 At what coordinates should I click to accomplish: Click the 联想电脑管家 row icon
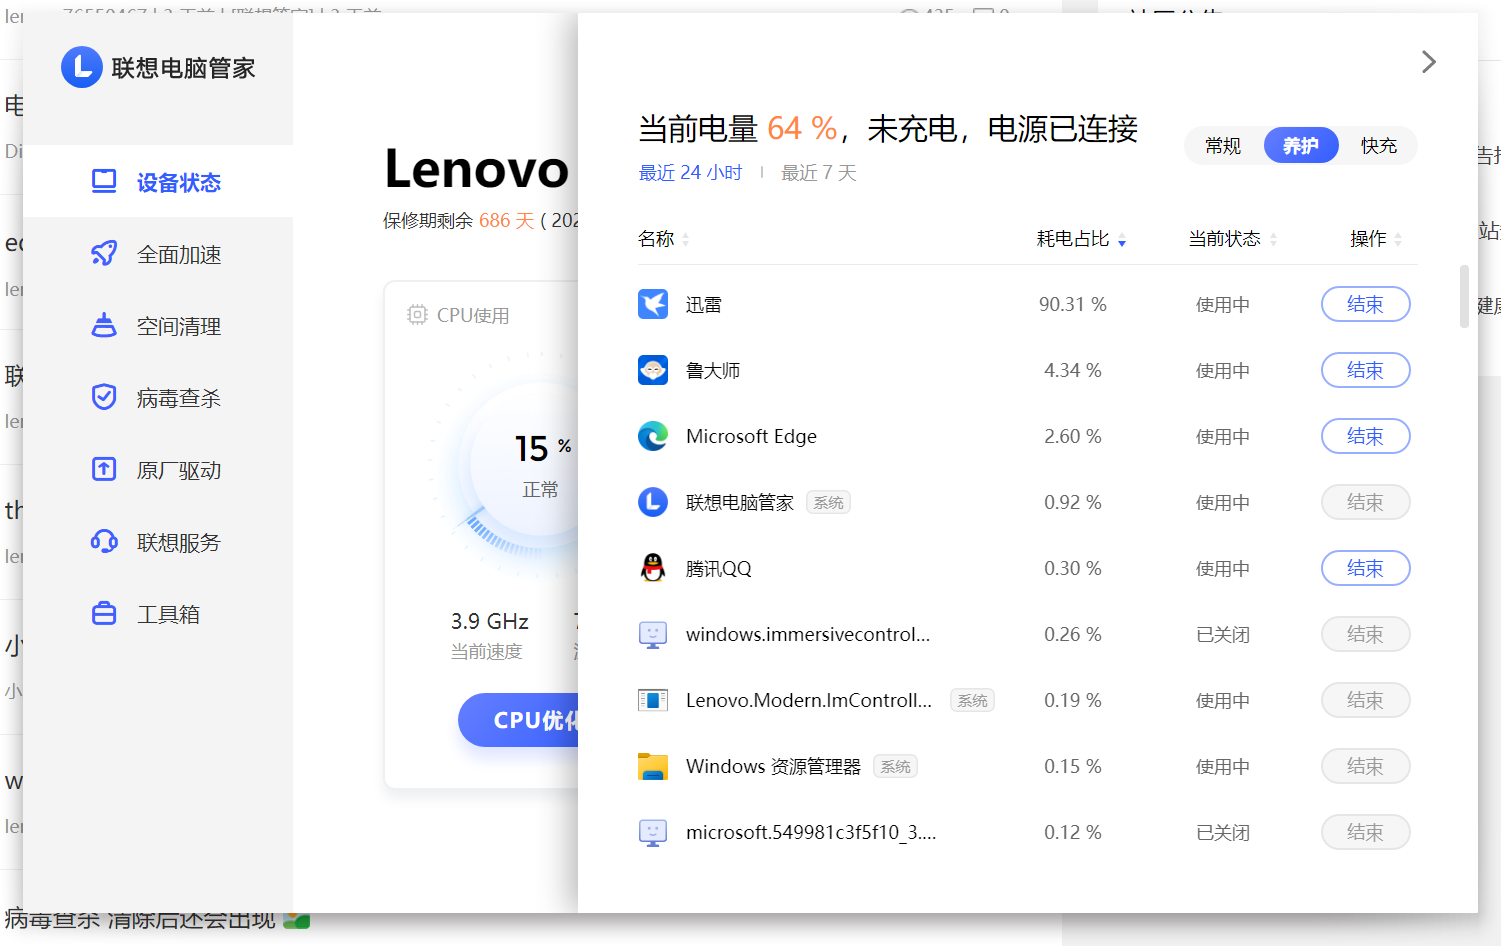[653, 502]
